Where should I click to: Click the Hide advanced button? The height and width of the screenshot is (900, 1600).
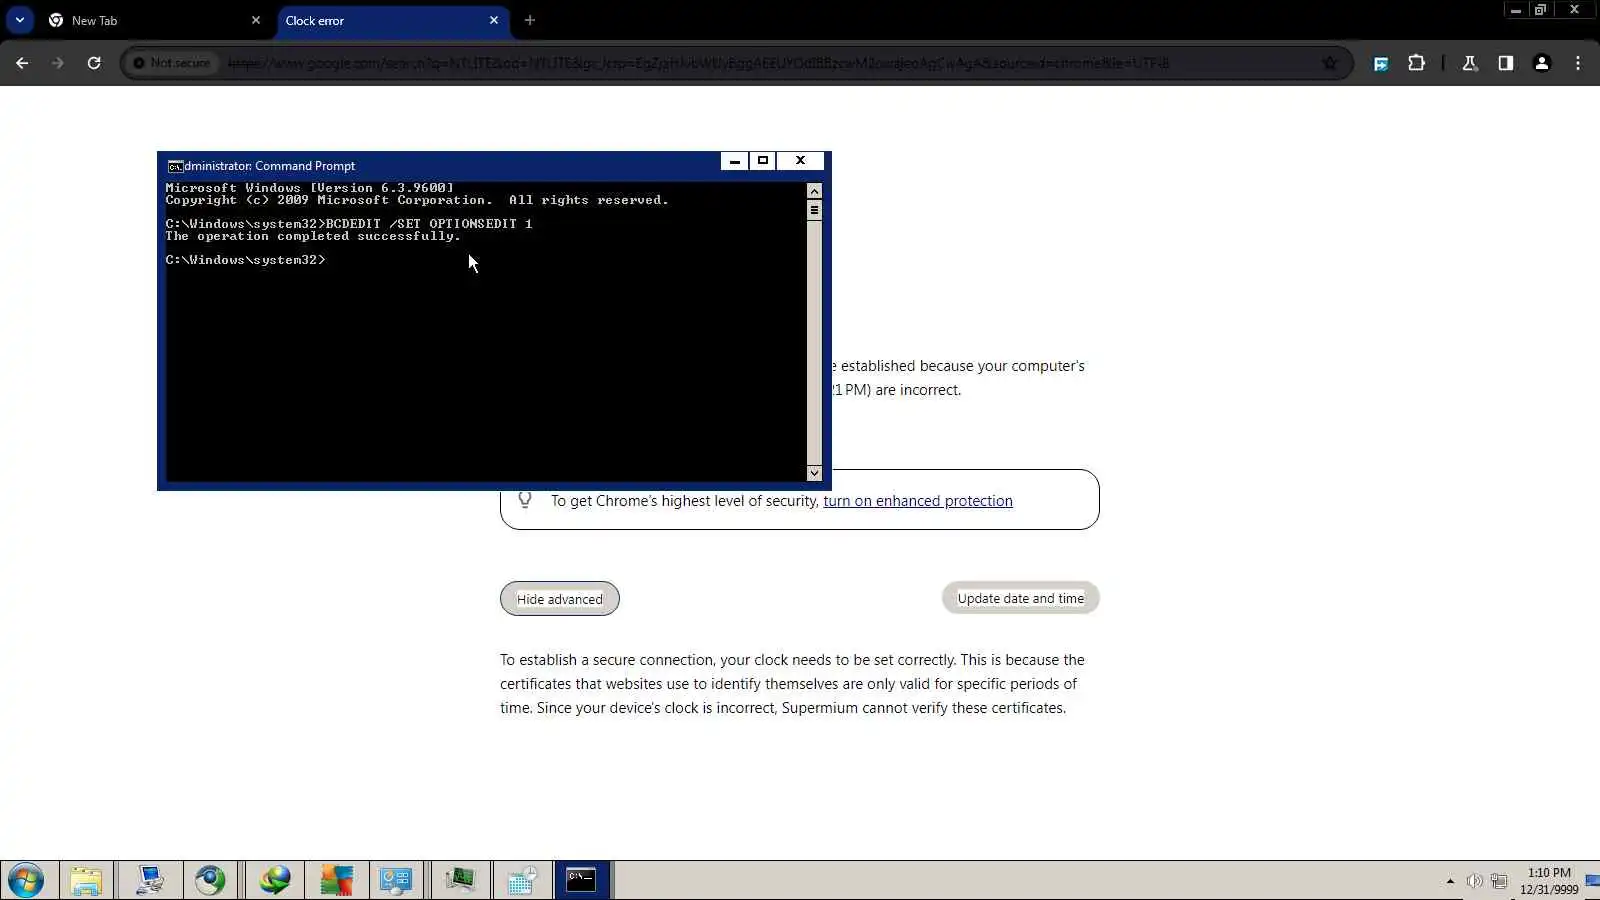560,599
